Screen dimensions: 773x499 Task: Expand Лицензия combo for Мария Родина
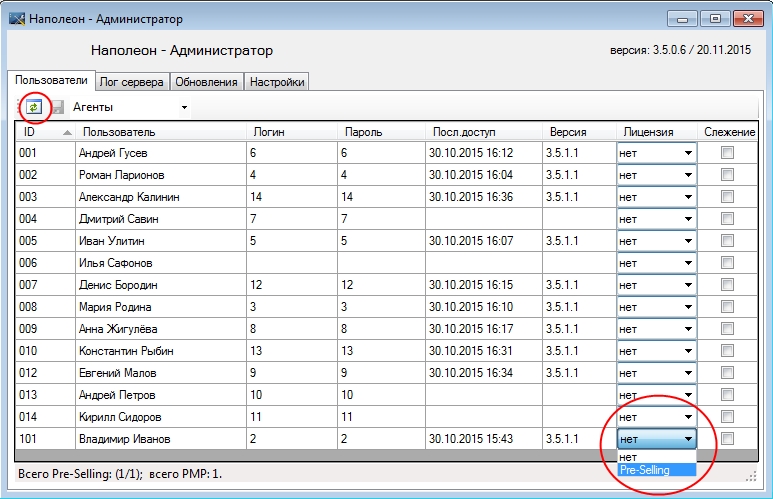[x=688, y=307]
